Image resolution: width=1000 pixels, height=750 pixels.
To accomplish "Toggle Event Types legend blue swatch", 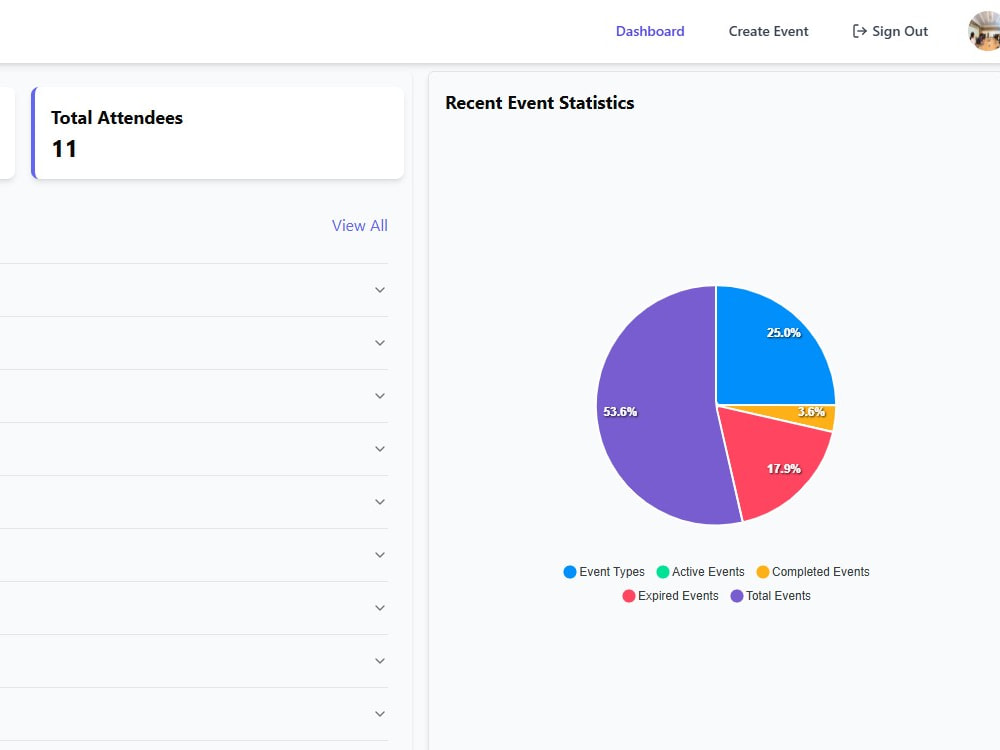I will (570, 572).
